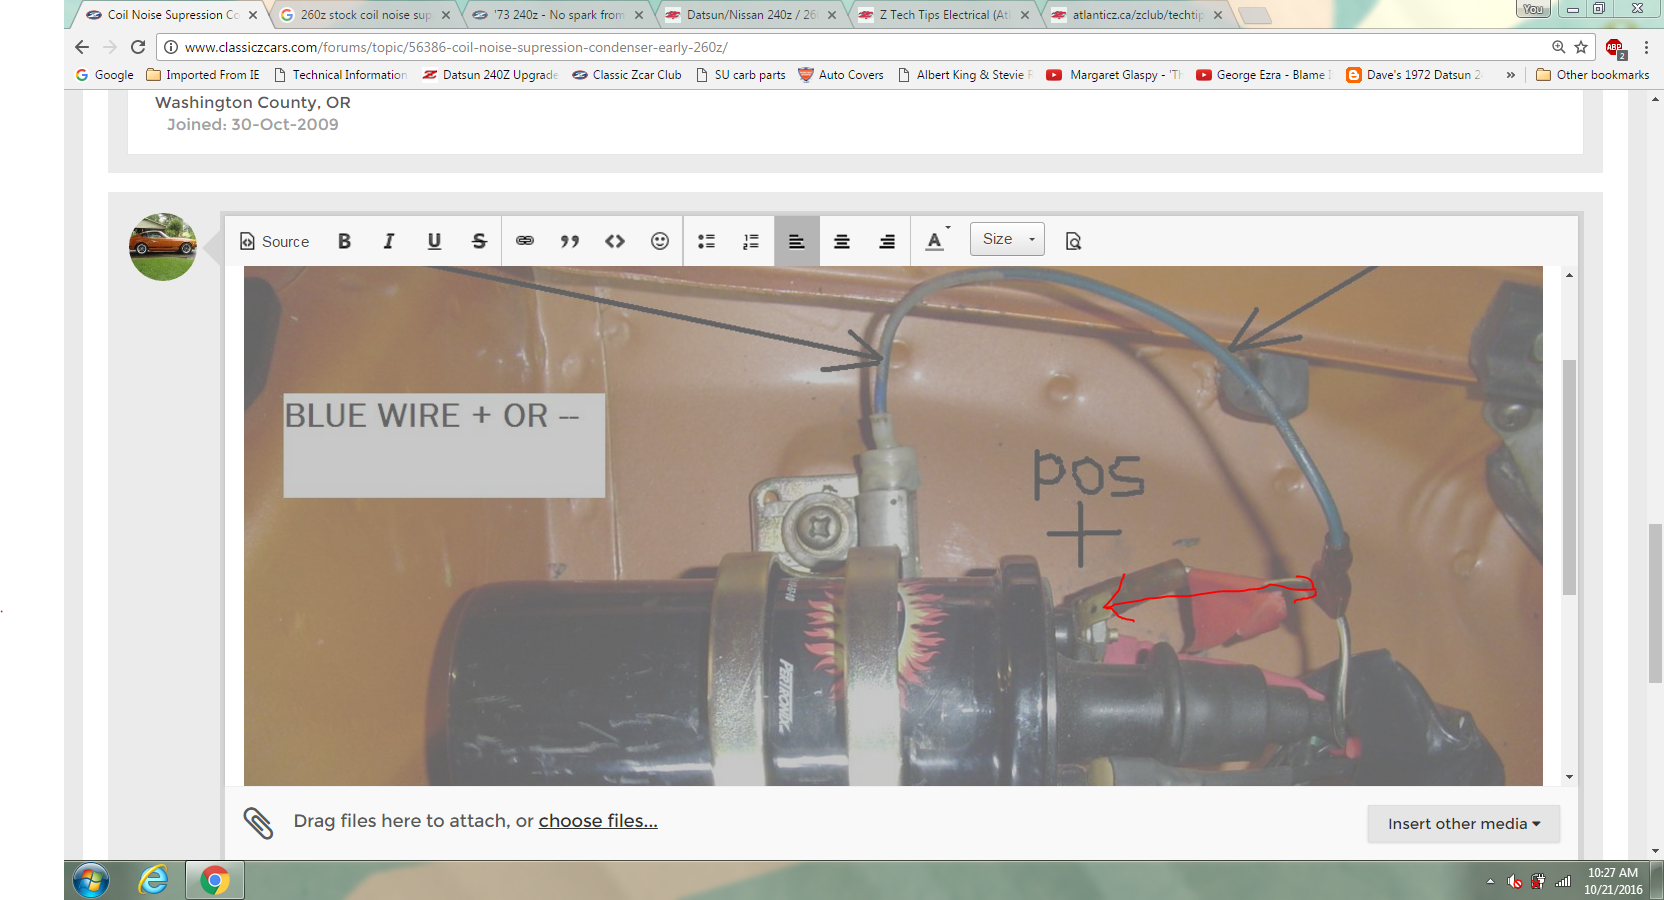Open Internet Explorer from the taskbar
The width and height of the screenshot is (1664, 900).
(x=153, y=880)
